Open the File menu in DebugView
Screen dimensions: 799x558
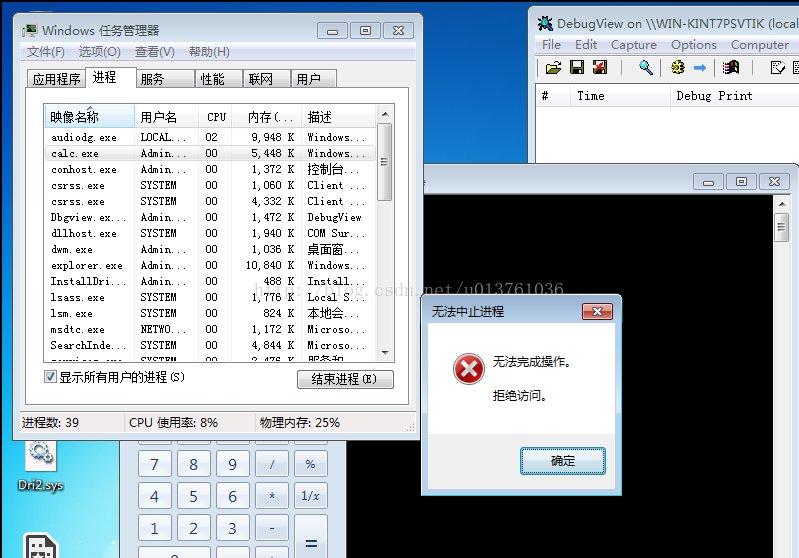tap(551, 45)
